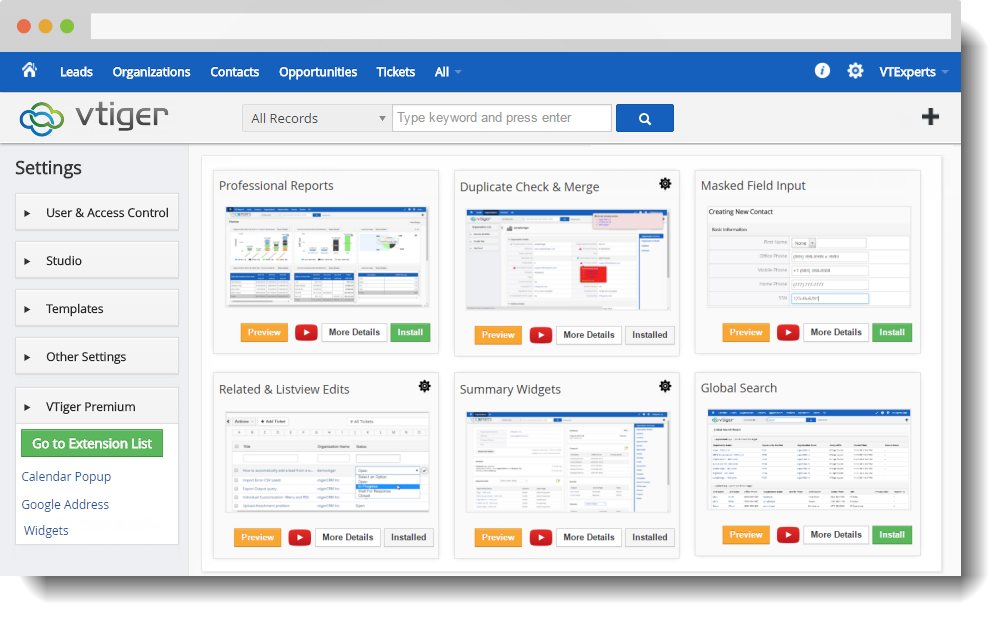Collapse the VTiger Premium section
The width and height of the screenshot is (1008, 623).
click(97, 406)
